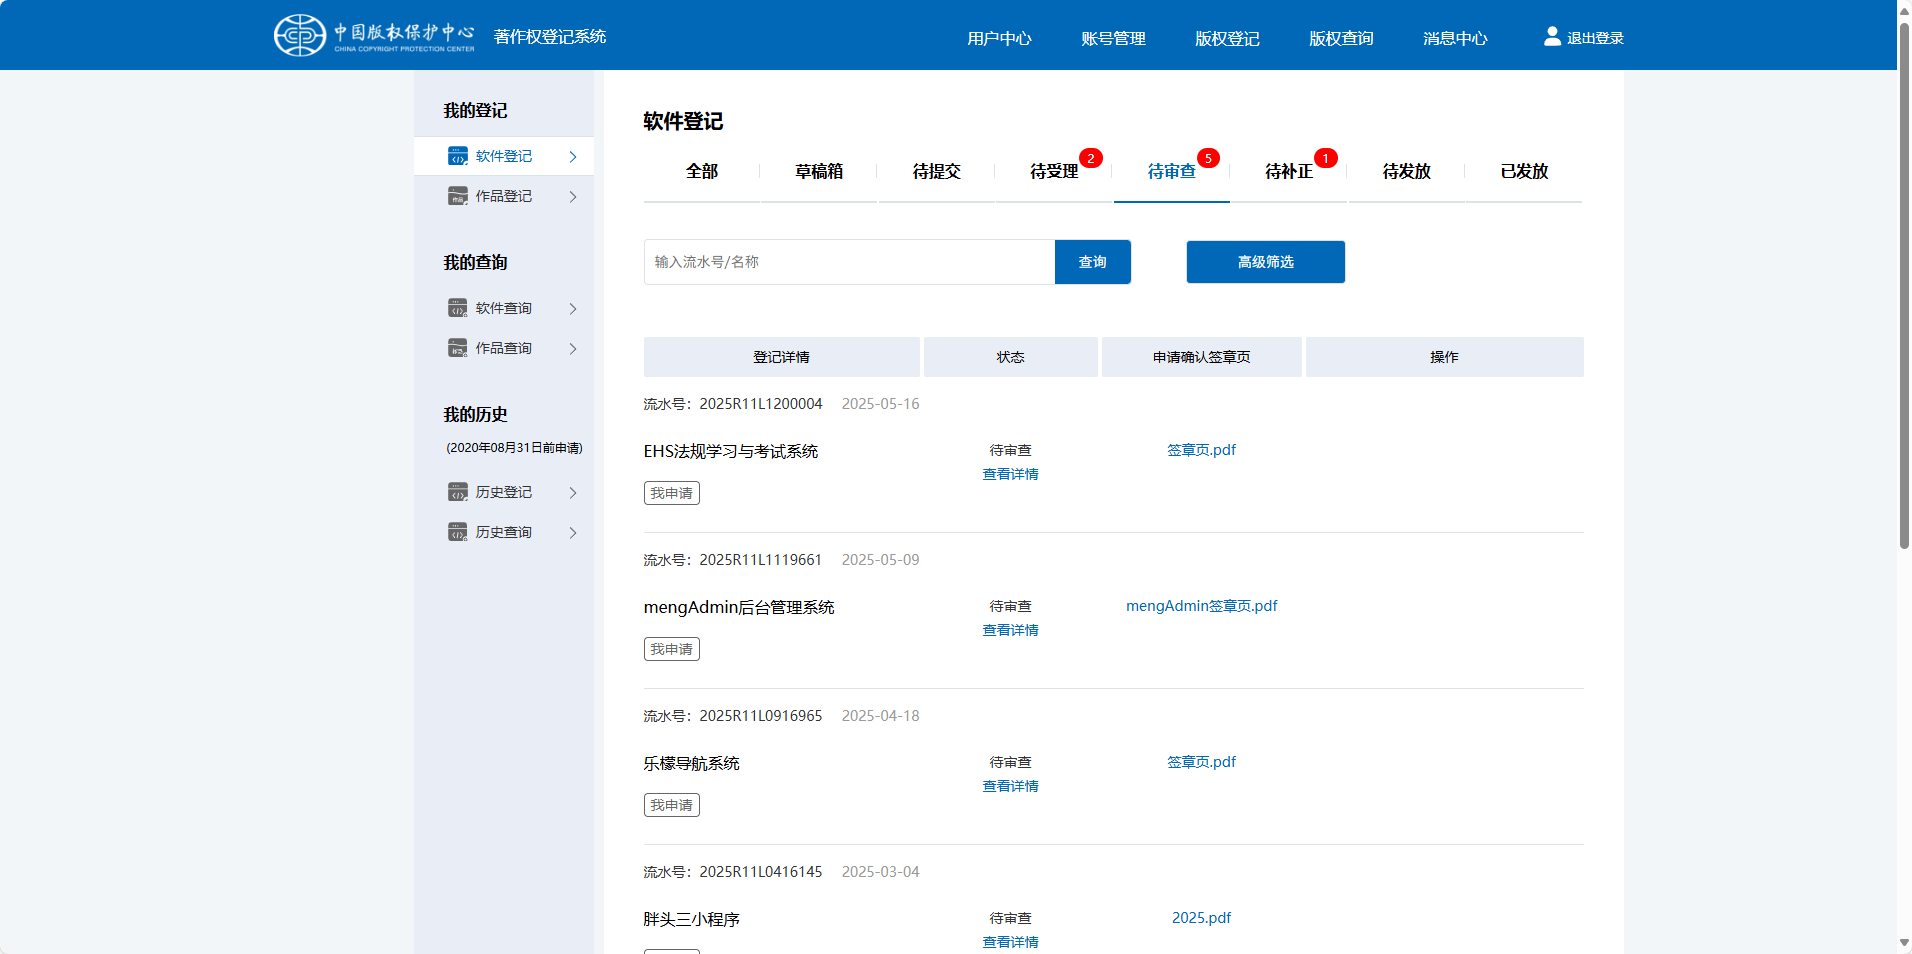
Task: Expand the 历史登记 chevron
Action: [x=573, y=492]
